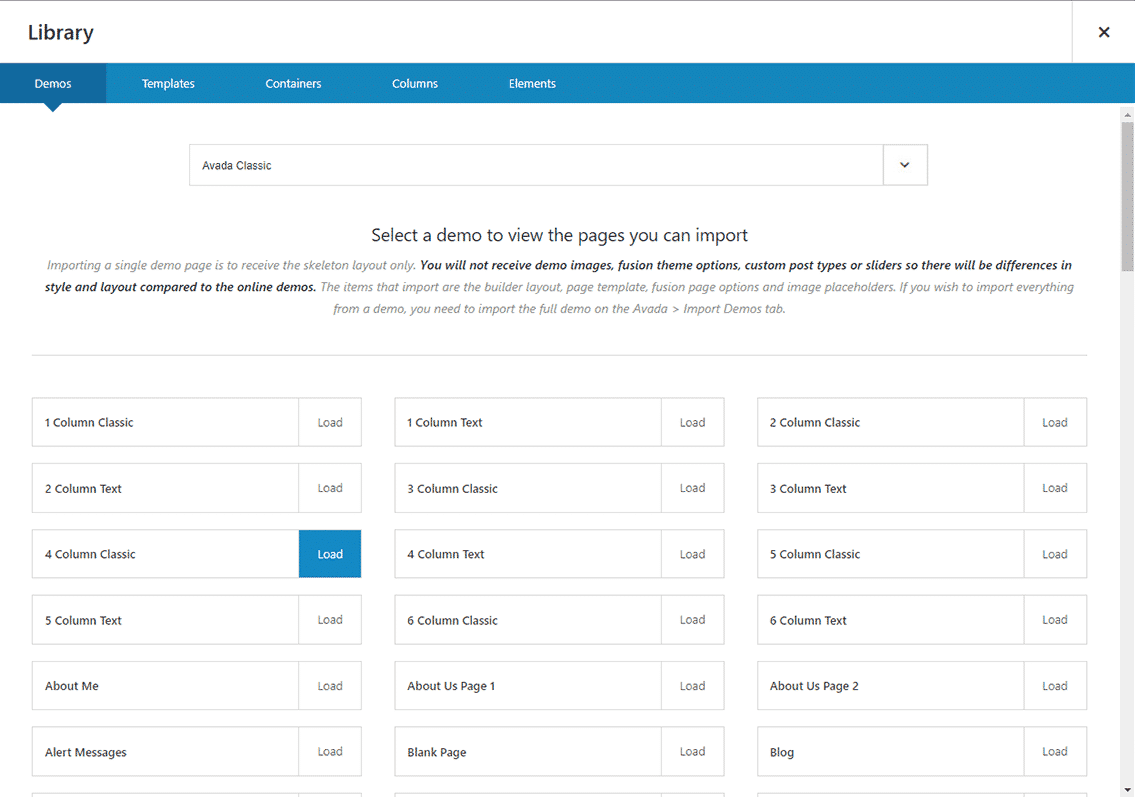Select the 6 Column Classic label
This screenshot has width=1135, height=797.
[452, 620]
